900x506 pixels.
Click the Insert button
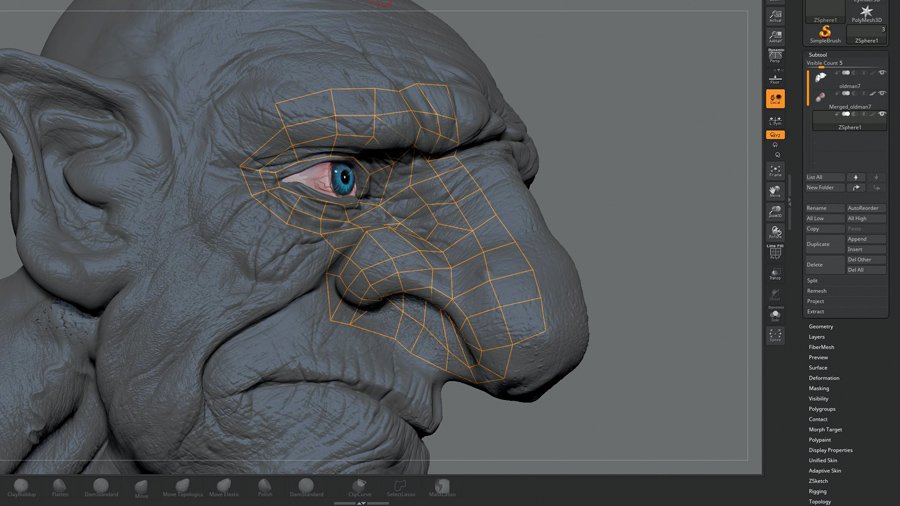point(866,250)
